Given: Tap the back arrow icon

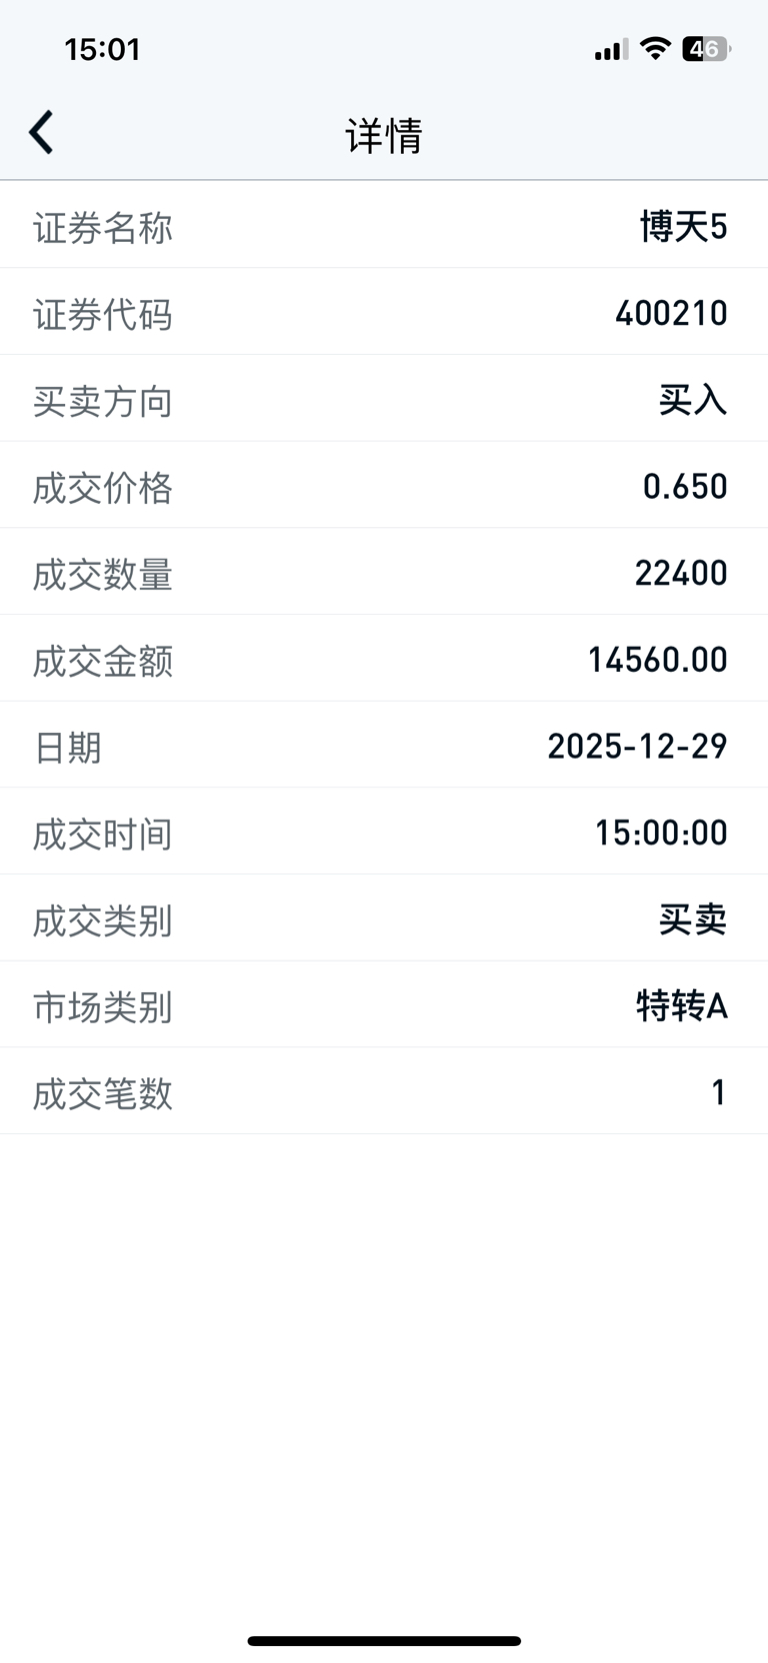Looking at the screenshot, I should point(41,133).
